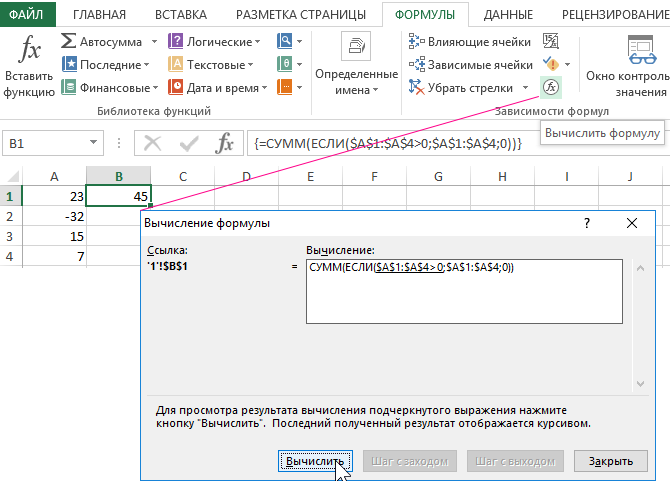
Task: Switch to the РАЗМЕТКА СТРАНИЦЫ tab
Action: coord(301,15)
